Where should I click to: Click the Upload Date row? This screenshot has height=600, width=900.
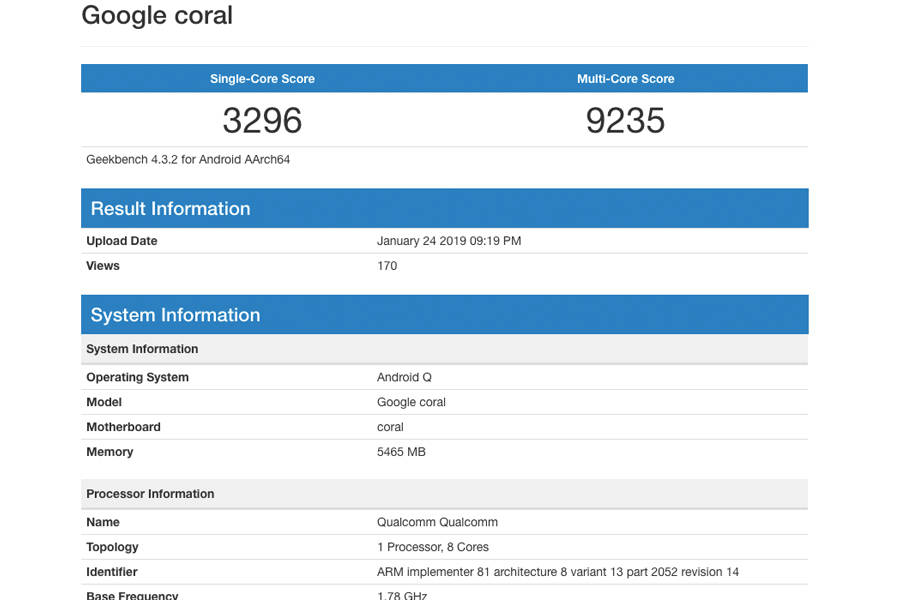tap(122, 241)
